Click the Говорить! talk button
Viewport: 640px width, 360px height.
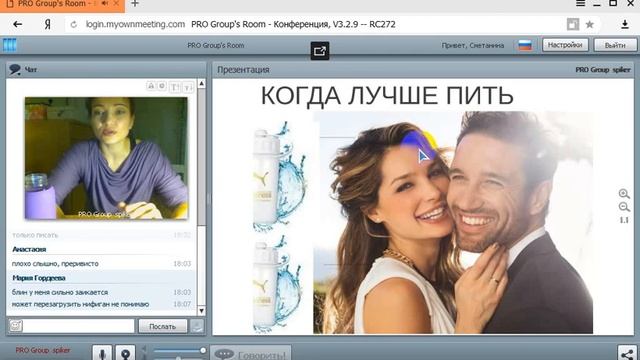pos(251,353)
